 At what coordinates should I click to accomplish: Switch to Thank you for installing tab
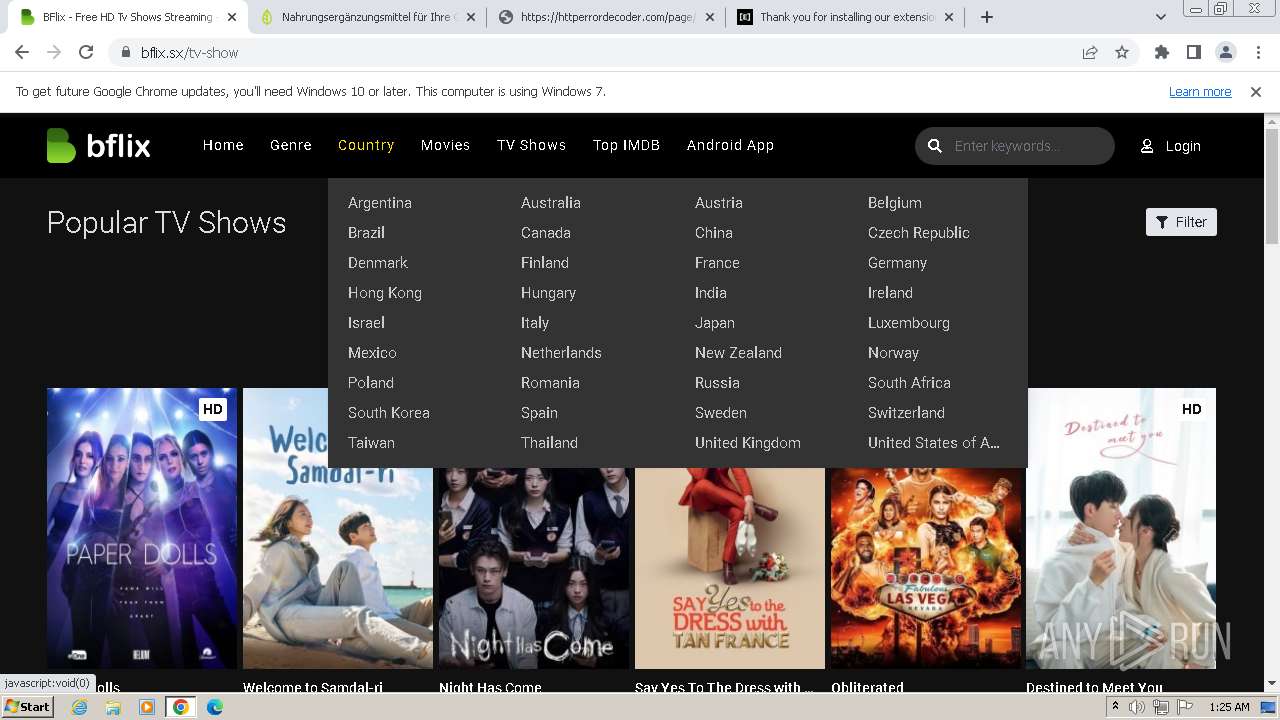[x=846, y=17]
